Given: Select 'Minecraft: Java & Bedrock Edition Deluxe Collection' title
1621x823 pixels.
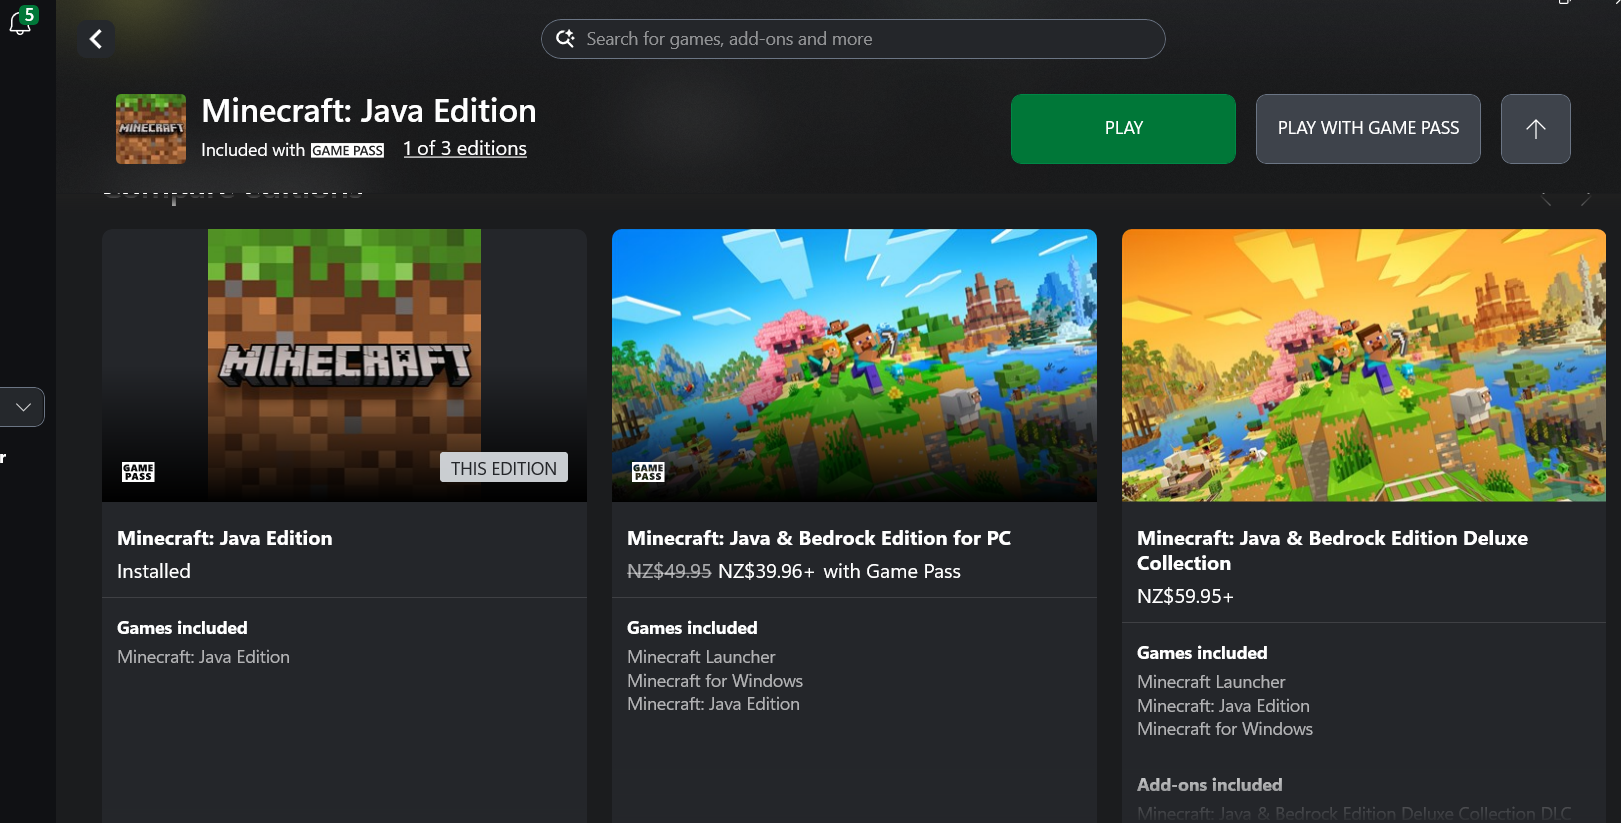Looking at the screenshot, I should tap(1332, 551).
